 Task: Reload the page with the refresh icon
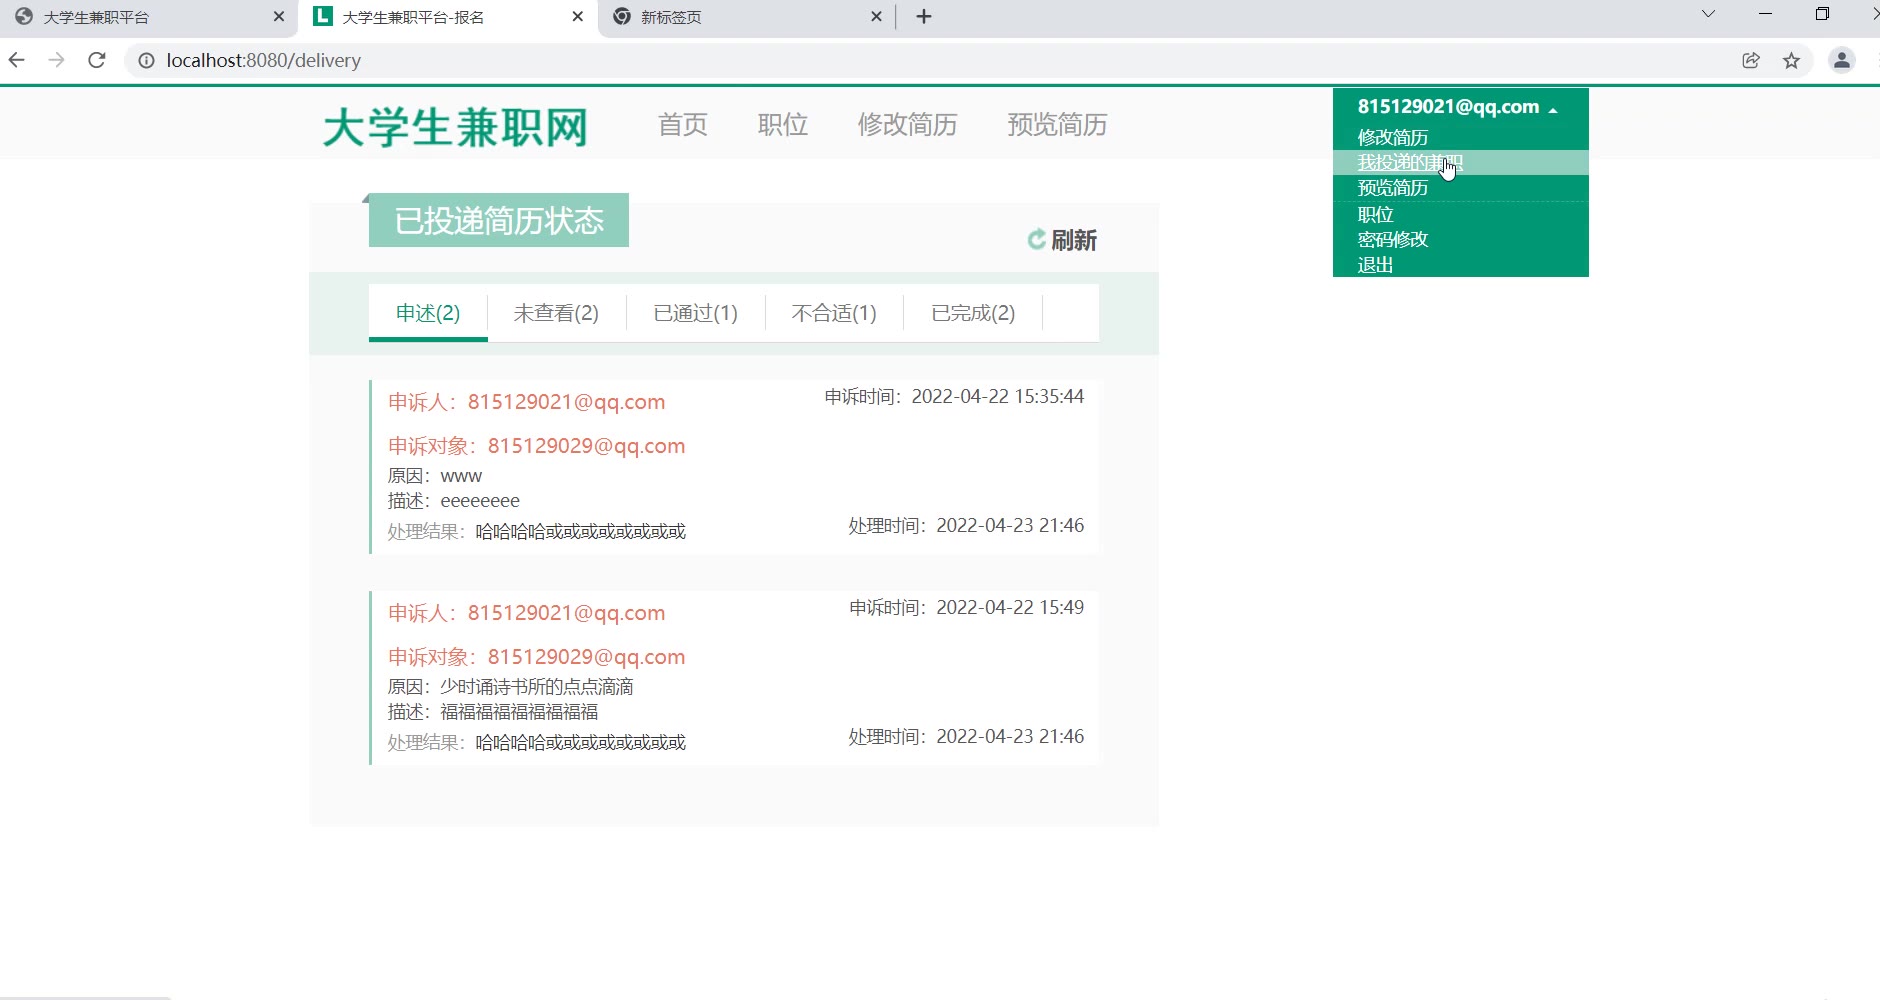tap(97, 60)
